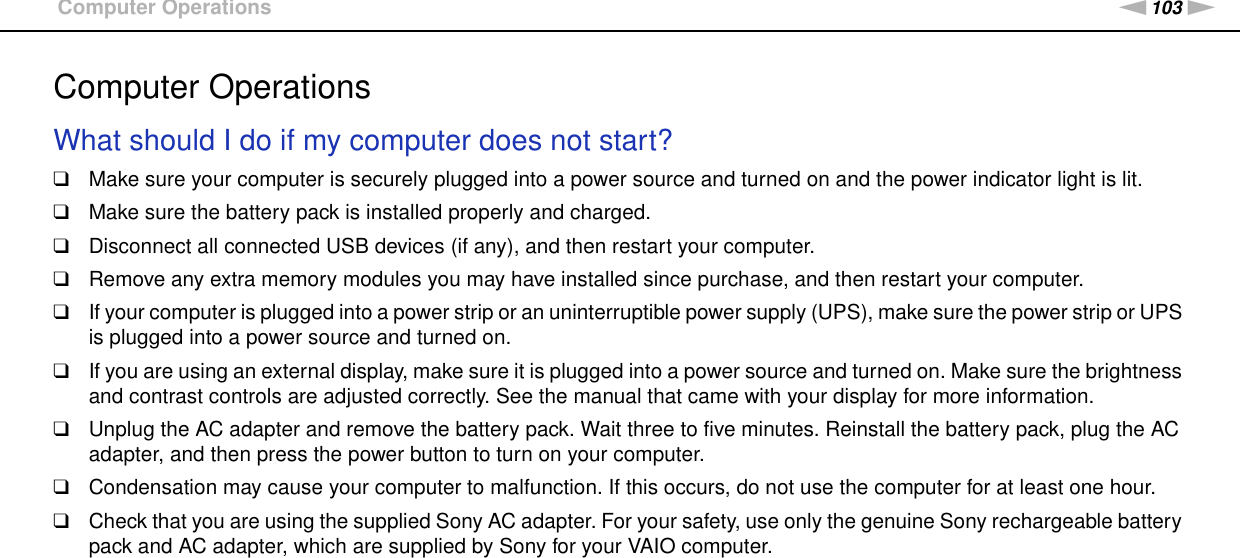Tick the checkbox for the external display tip

click(x=62, y=372)
